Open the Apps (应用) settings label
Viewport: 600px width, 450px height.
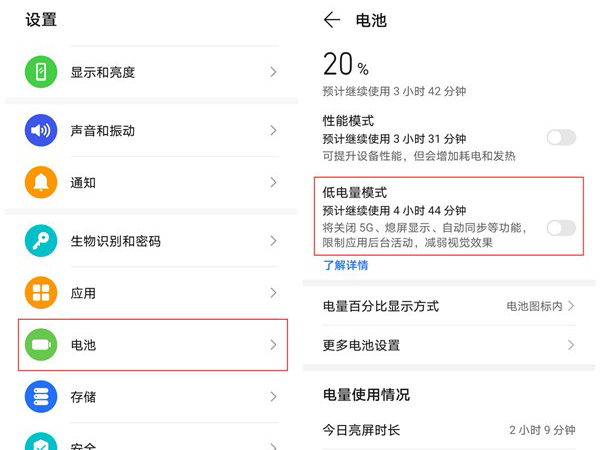(x=83, y=293)
